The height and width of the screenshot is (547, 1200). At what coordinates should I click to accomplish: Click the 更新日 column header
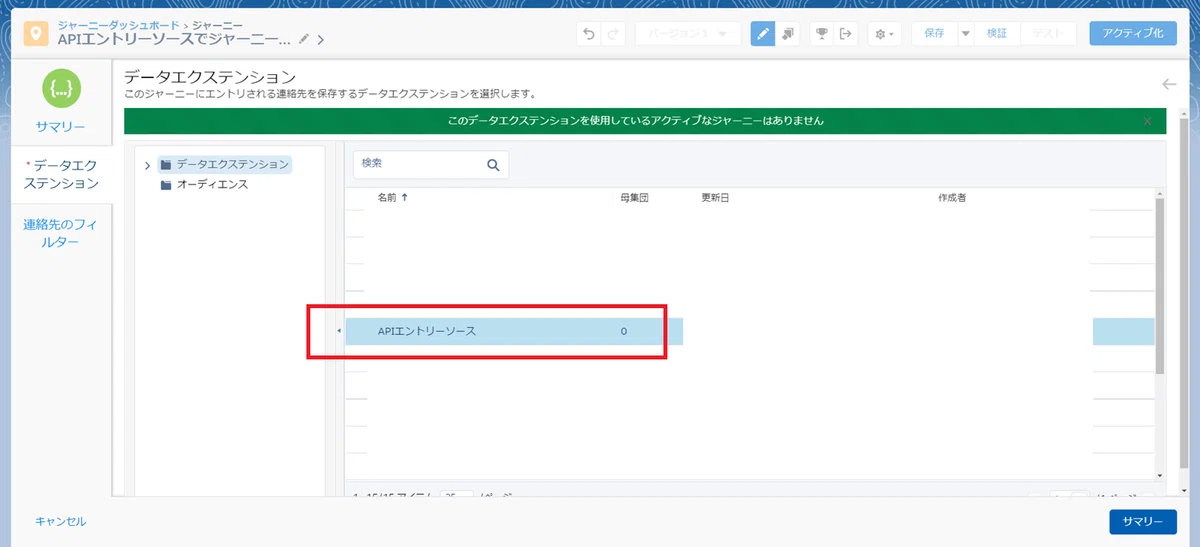[x=715, y=198]
